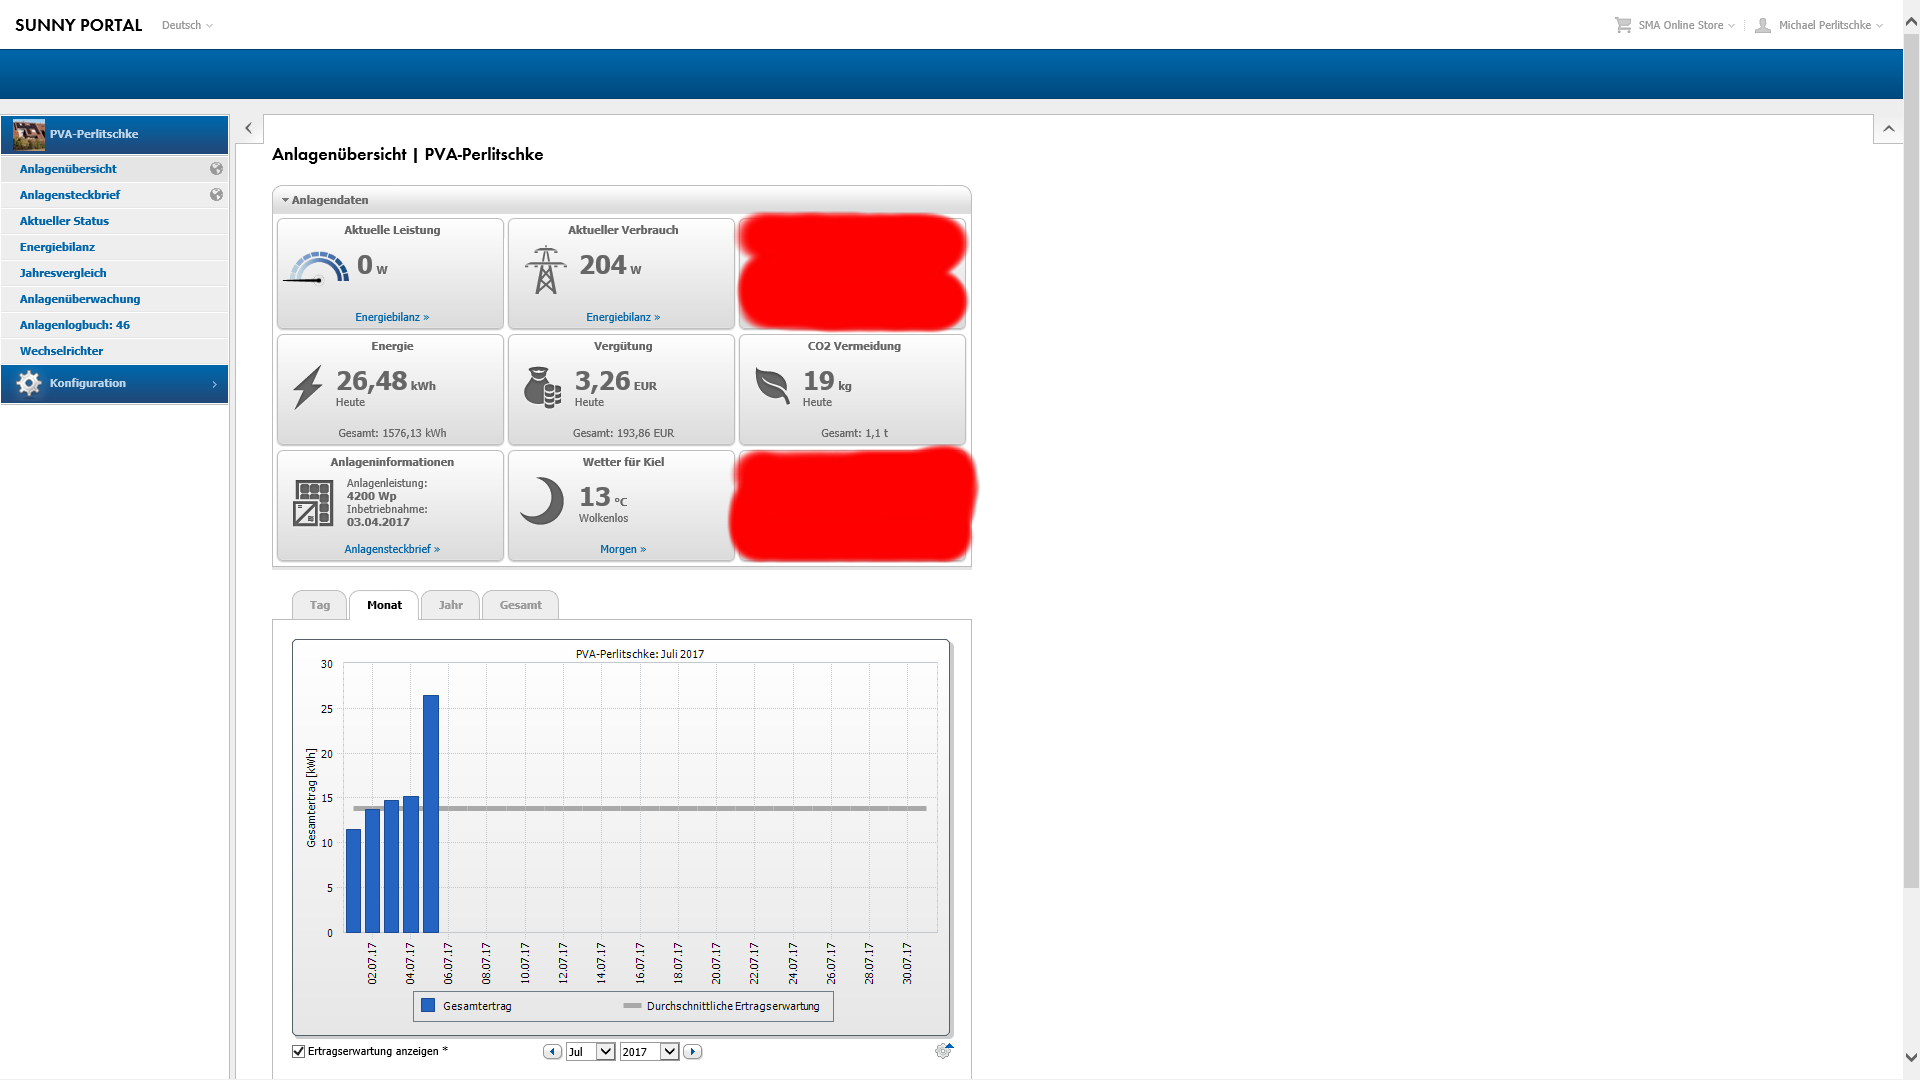Open Energiebilanz in the sidebar

pos(57,247)
